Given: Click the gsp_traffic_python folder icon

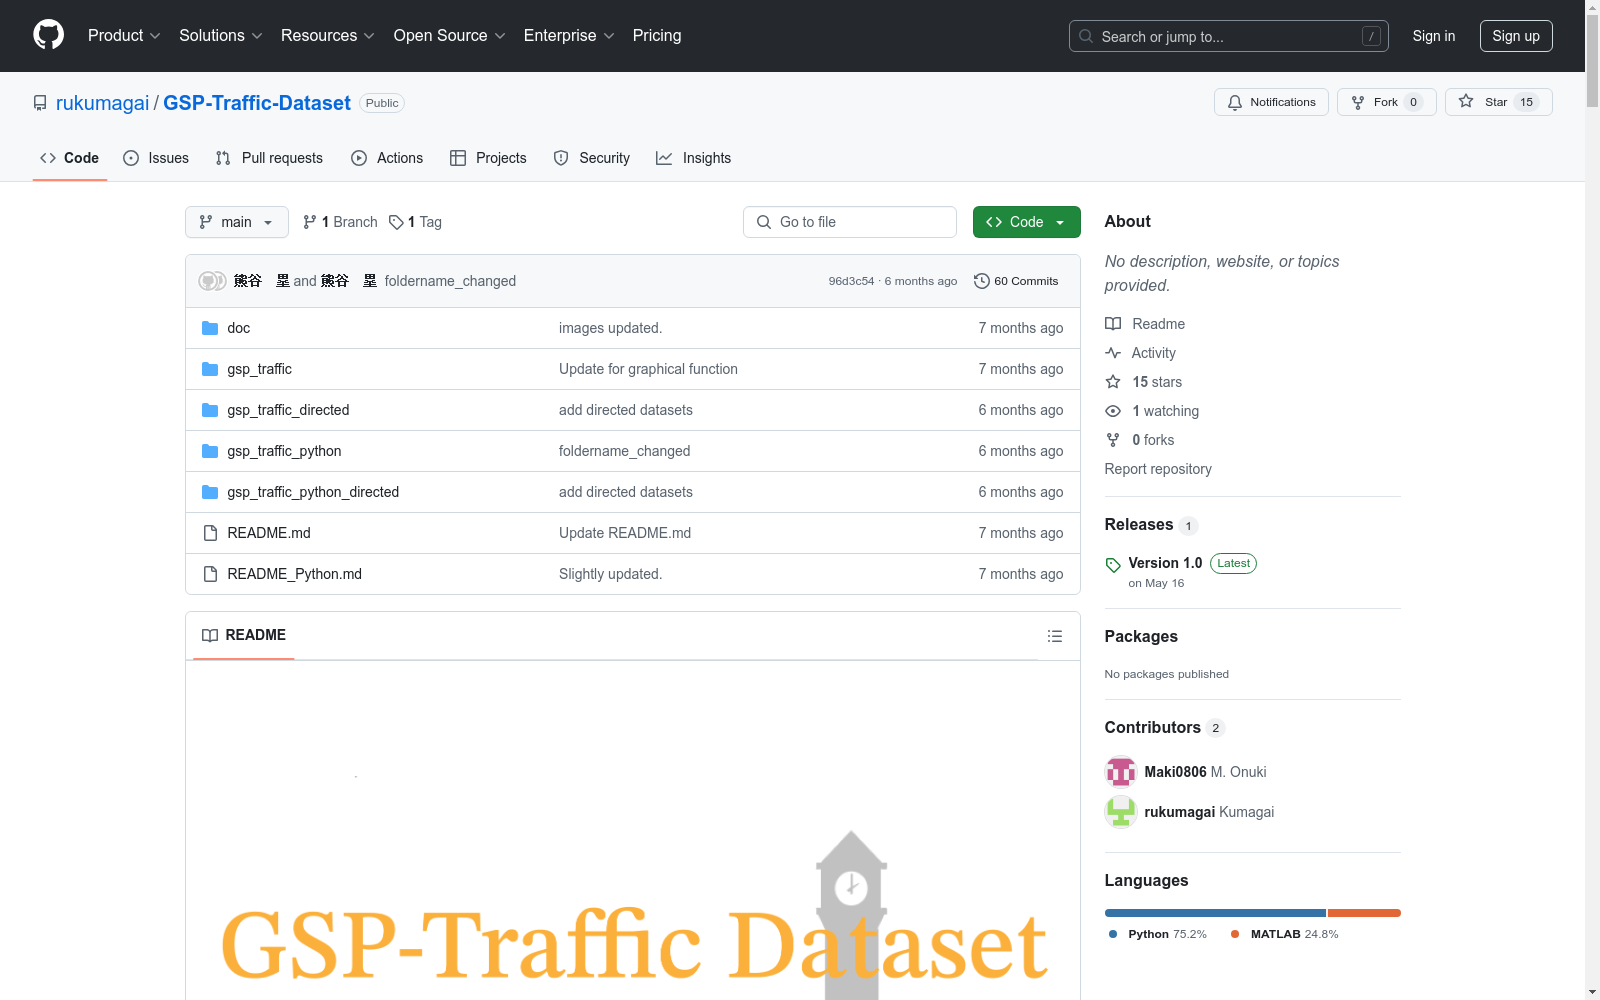Looking at the screenshot, I should click(210, 451).
